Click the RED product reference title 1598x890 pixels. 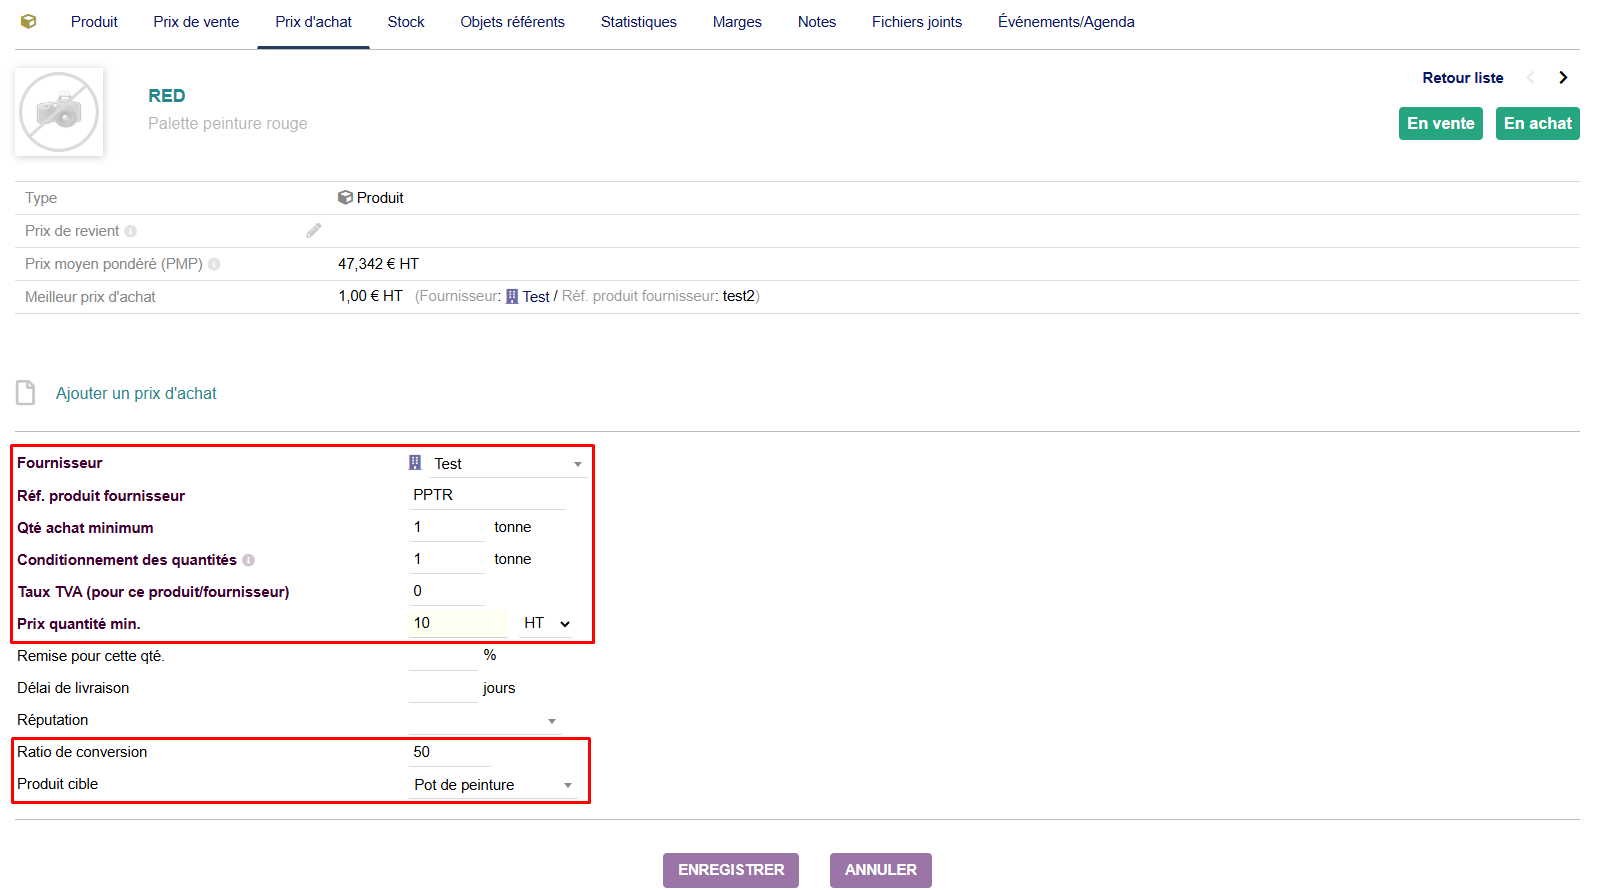coord(167,96)
